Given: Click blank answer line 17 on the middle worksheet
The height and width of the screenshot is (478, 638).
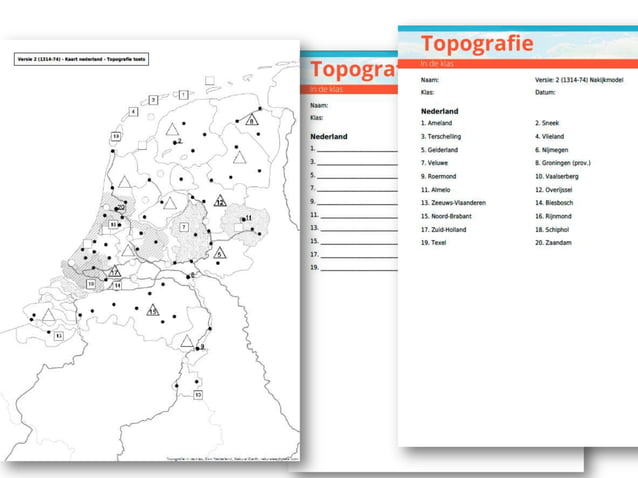Looking at the screenshot, I should point(359,257).
